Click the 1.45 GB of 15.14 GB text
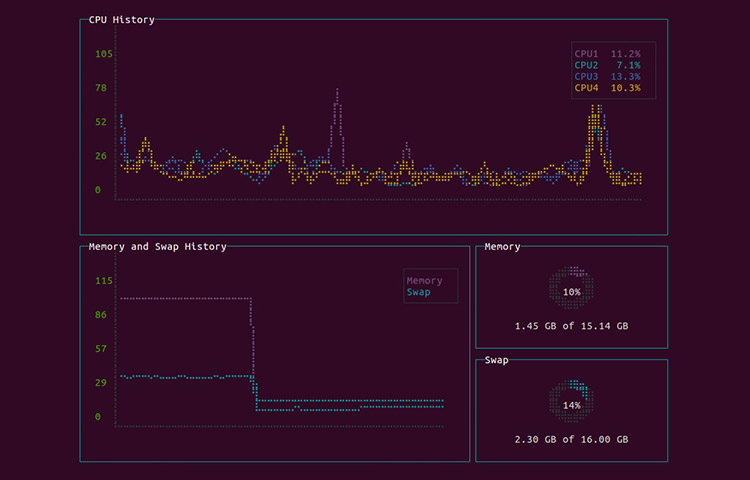 pyautogui.click(x=571, y=326)
